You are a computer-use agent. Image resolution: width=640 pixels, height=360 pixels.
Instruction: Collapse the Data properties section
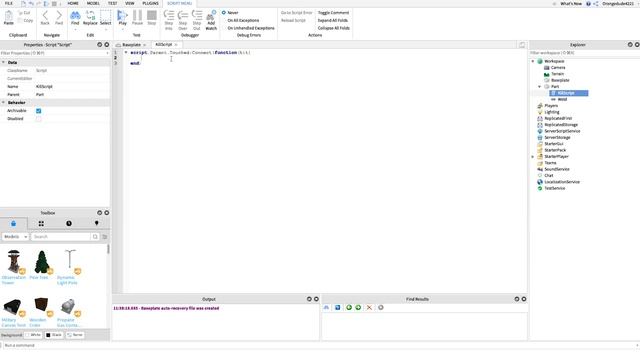click(4, 62)
